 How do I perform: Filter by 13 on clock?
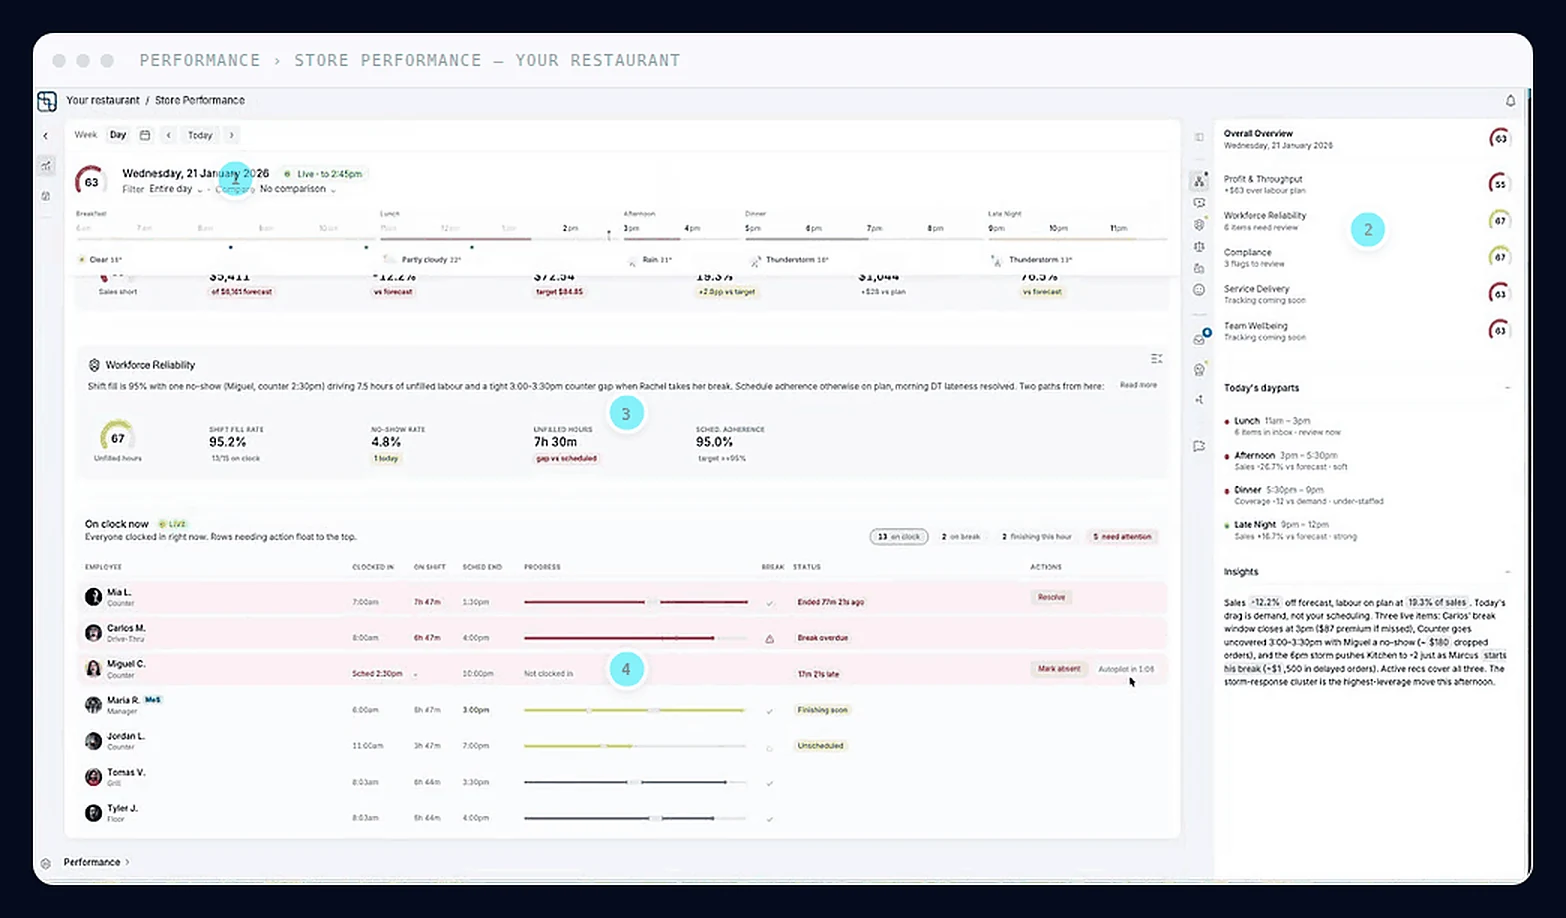coord(899,537)
